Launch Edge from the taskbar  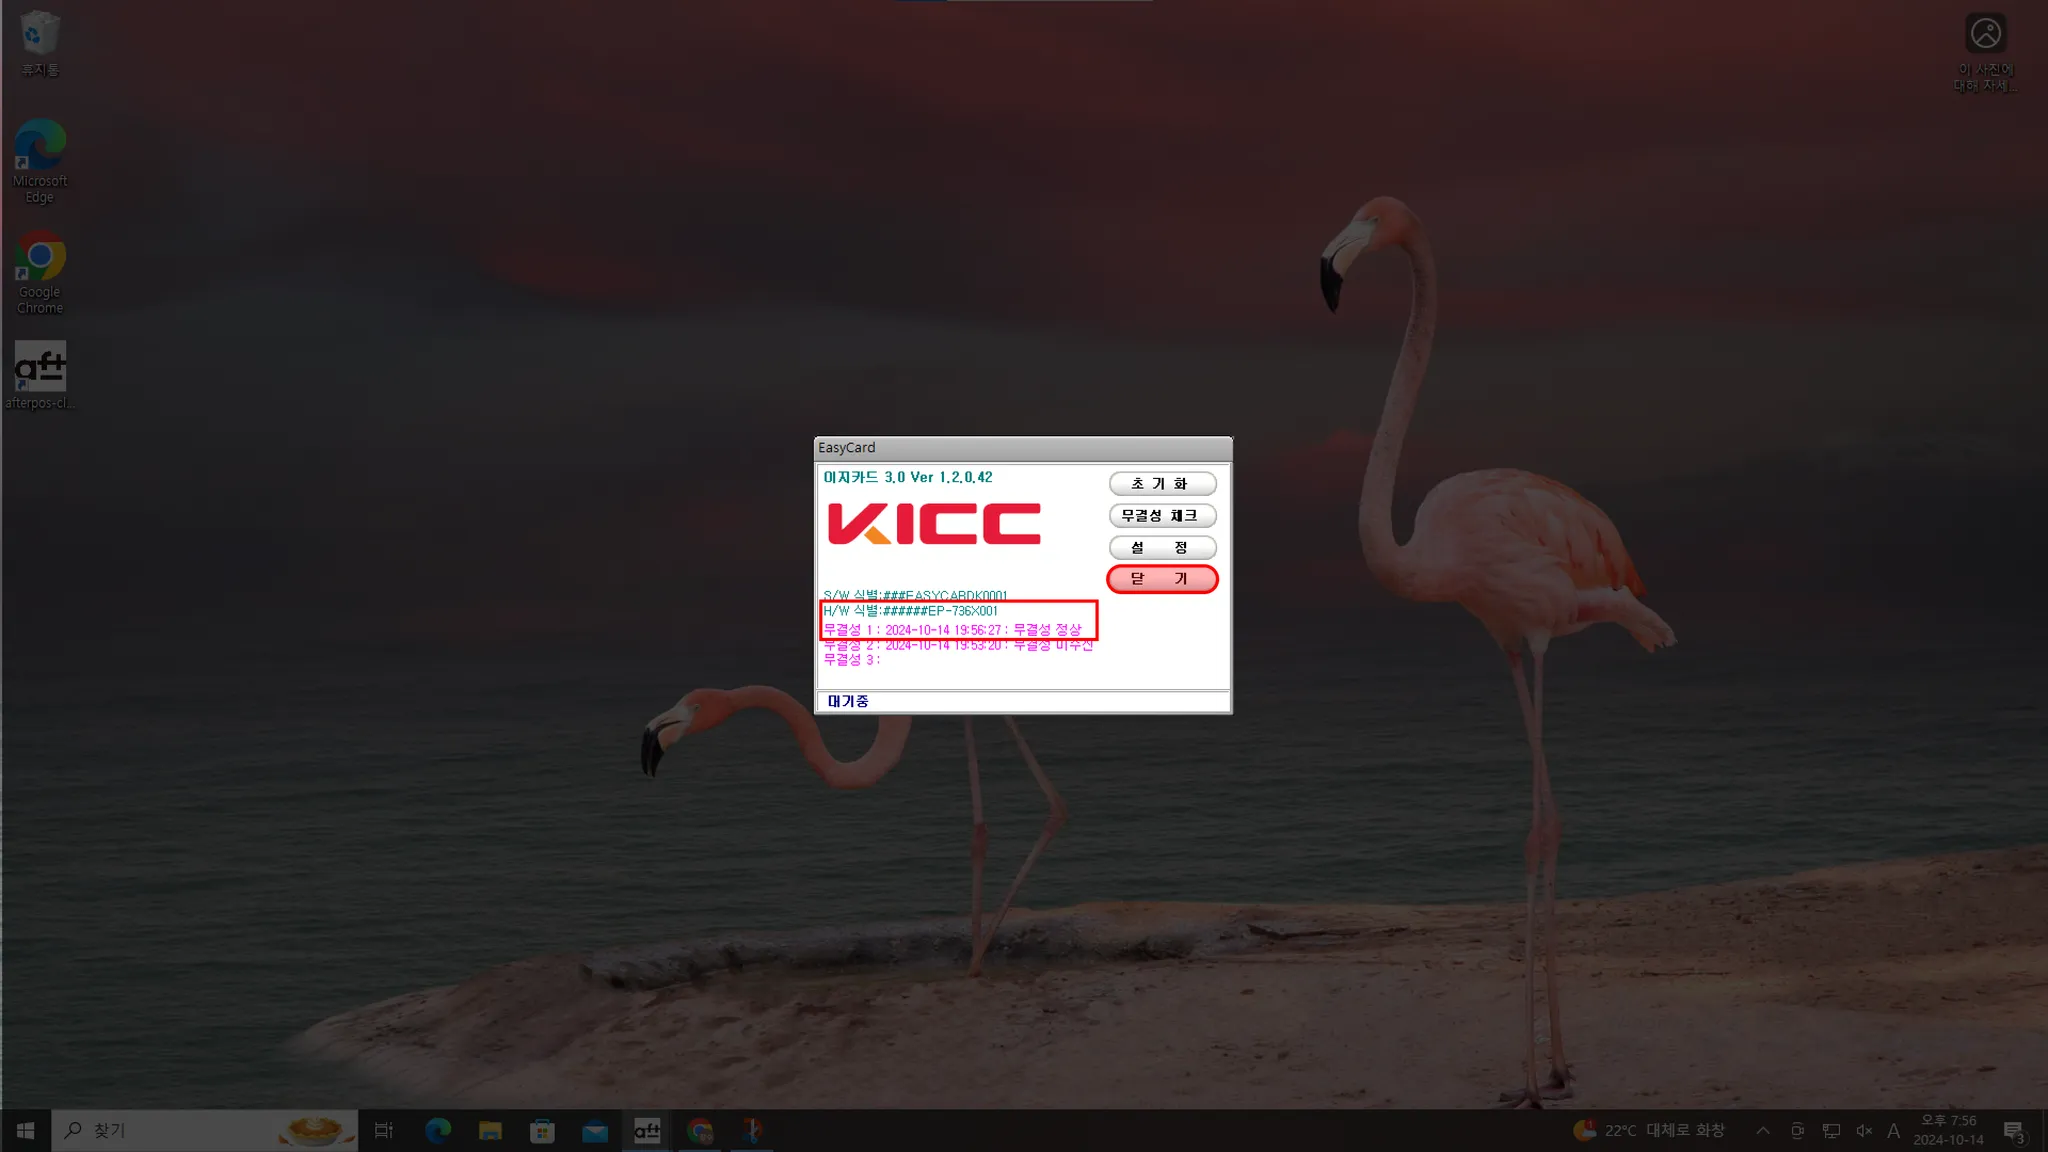(x=438, y=1131)
